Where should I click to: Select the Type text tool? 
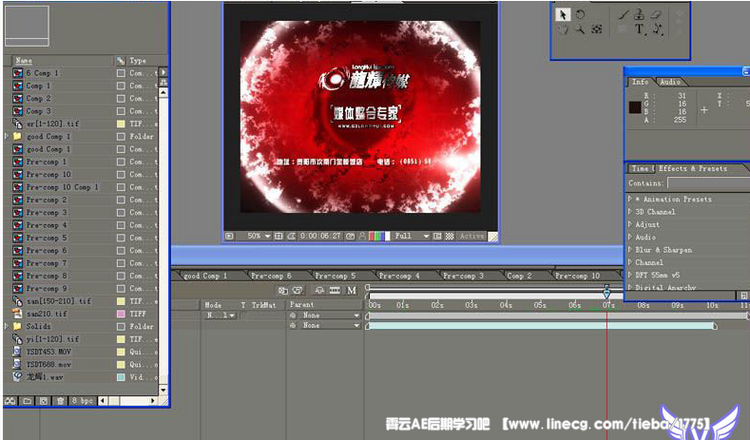640,30
